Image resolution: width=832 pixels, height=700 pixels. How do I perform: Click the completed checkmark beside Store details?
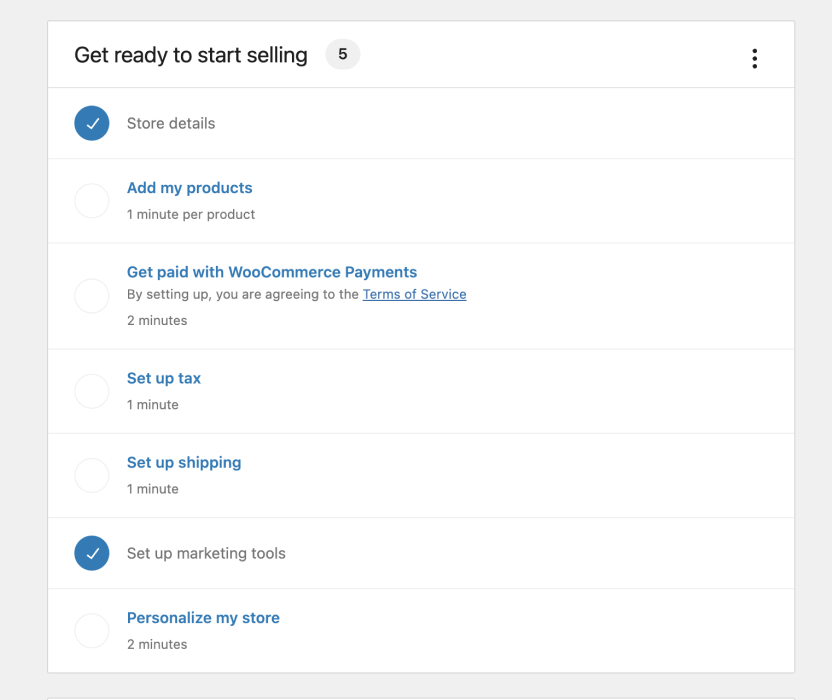coord(92,123)
